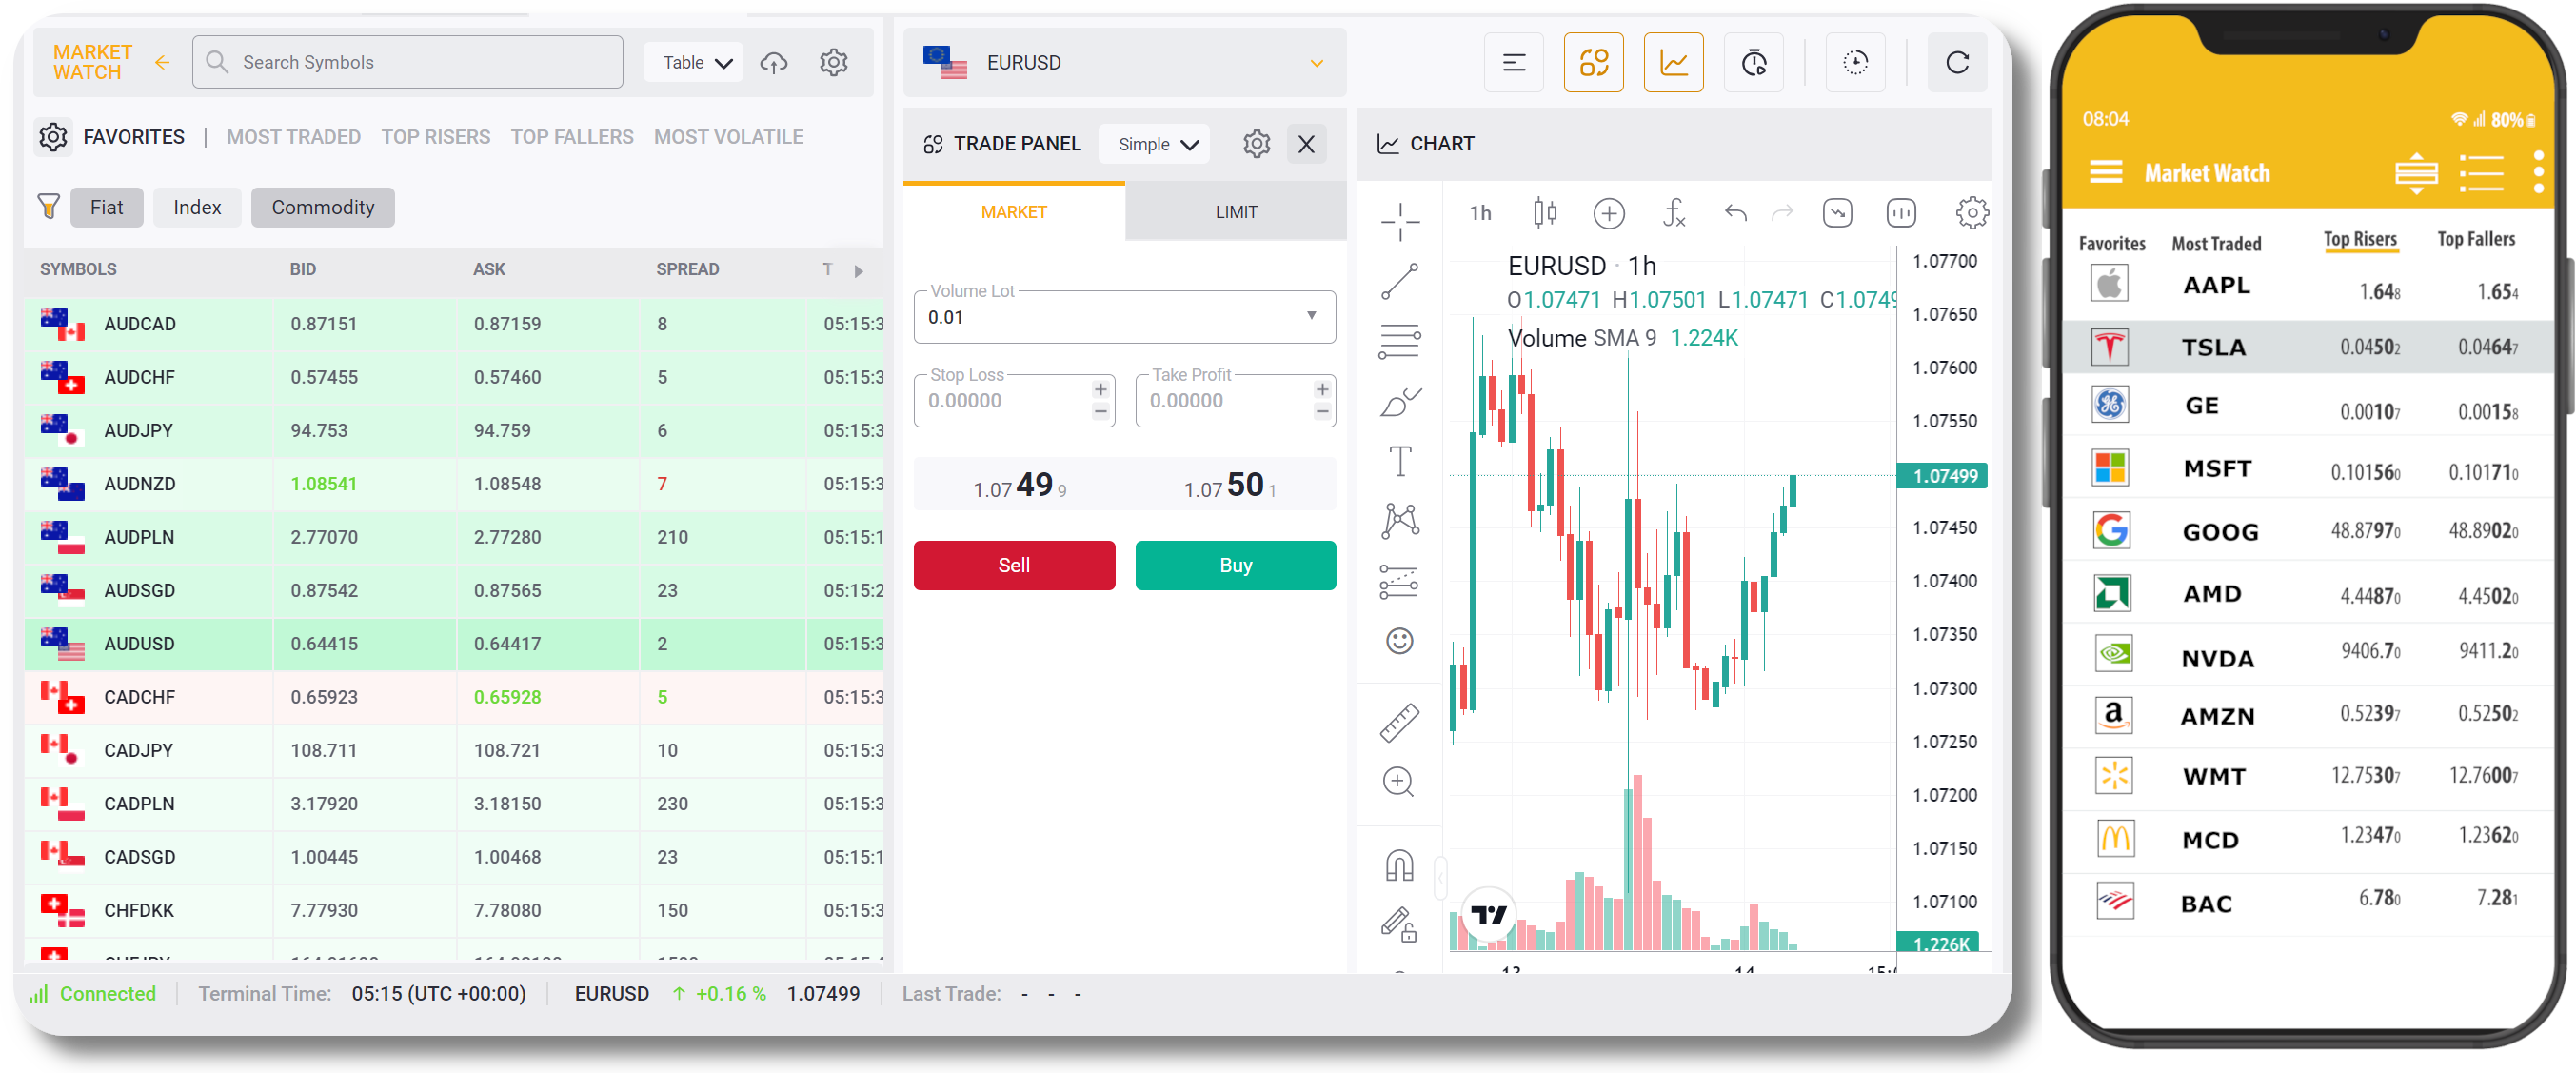The width and height of the screenshot is (2576, 1073).
Task: Open the Simple mode dropdown in Trade Panel
Action: 1155,144
